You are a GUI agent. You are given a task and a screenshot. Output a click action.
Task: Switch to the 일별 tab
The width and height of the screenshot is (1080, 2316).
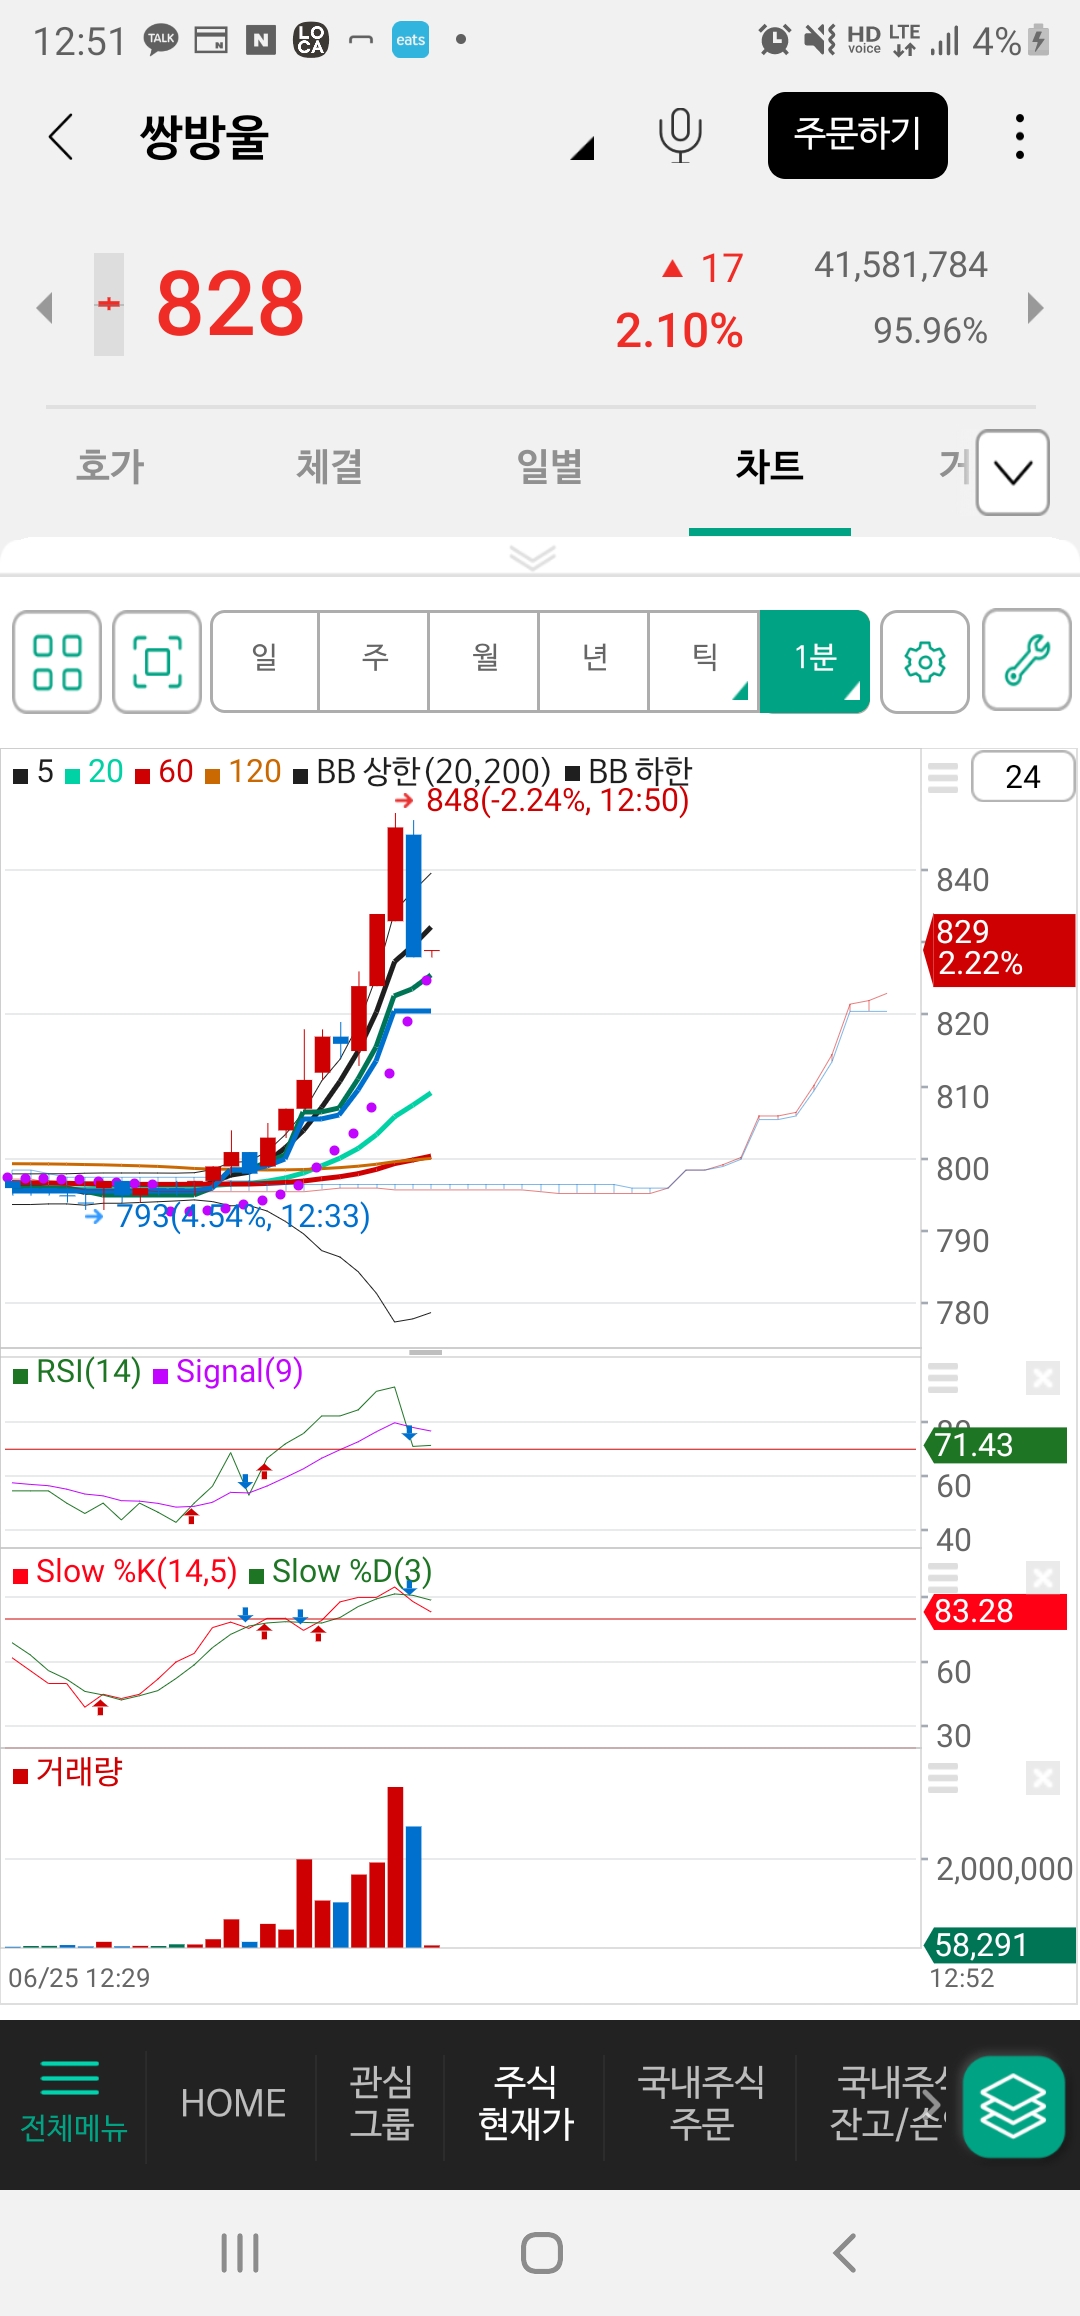coord(549,466)
